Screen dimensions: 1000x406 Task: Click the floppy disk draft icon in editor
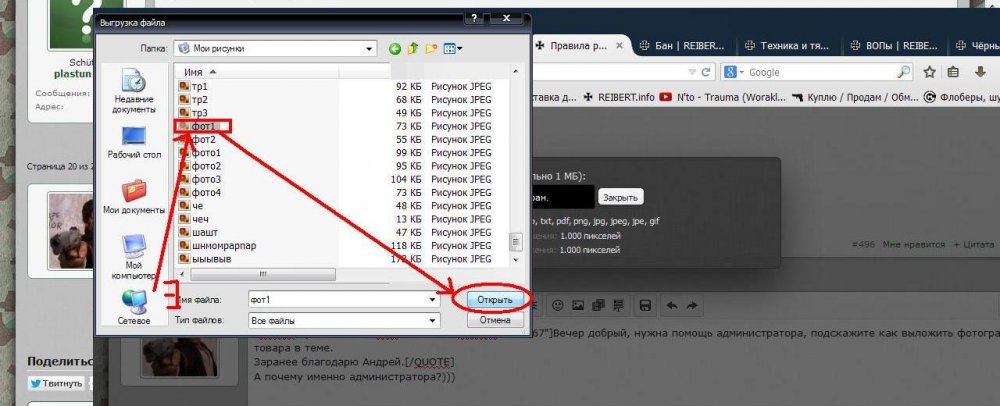(645, 305)
